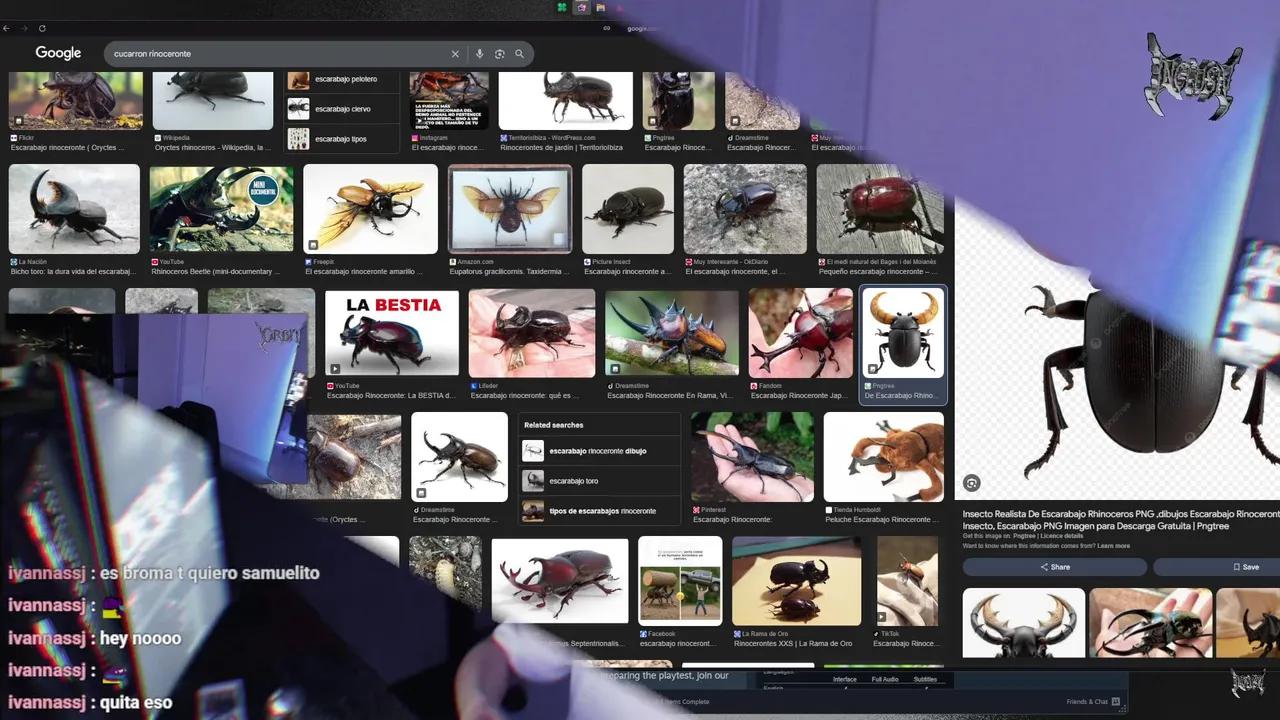The width and height of the screenshot is (1280, 720).
Task: Open search by image via Lens icon in search bar
Action: (x=500, y=54)
